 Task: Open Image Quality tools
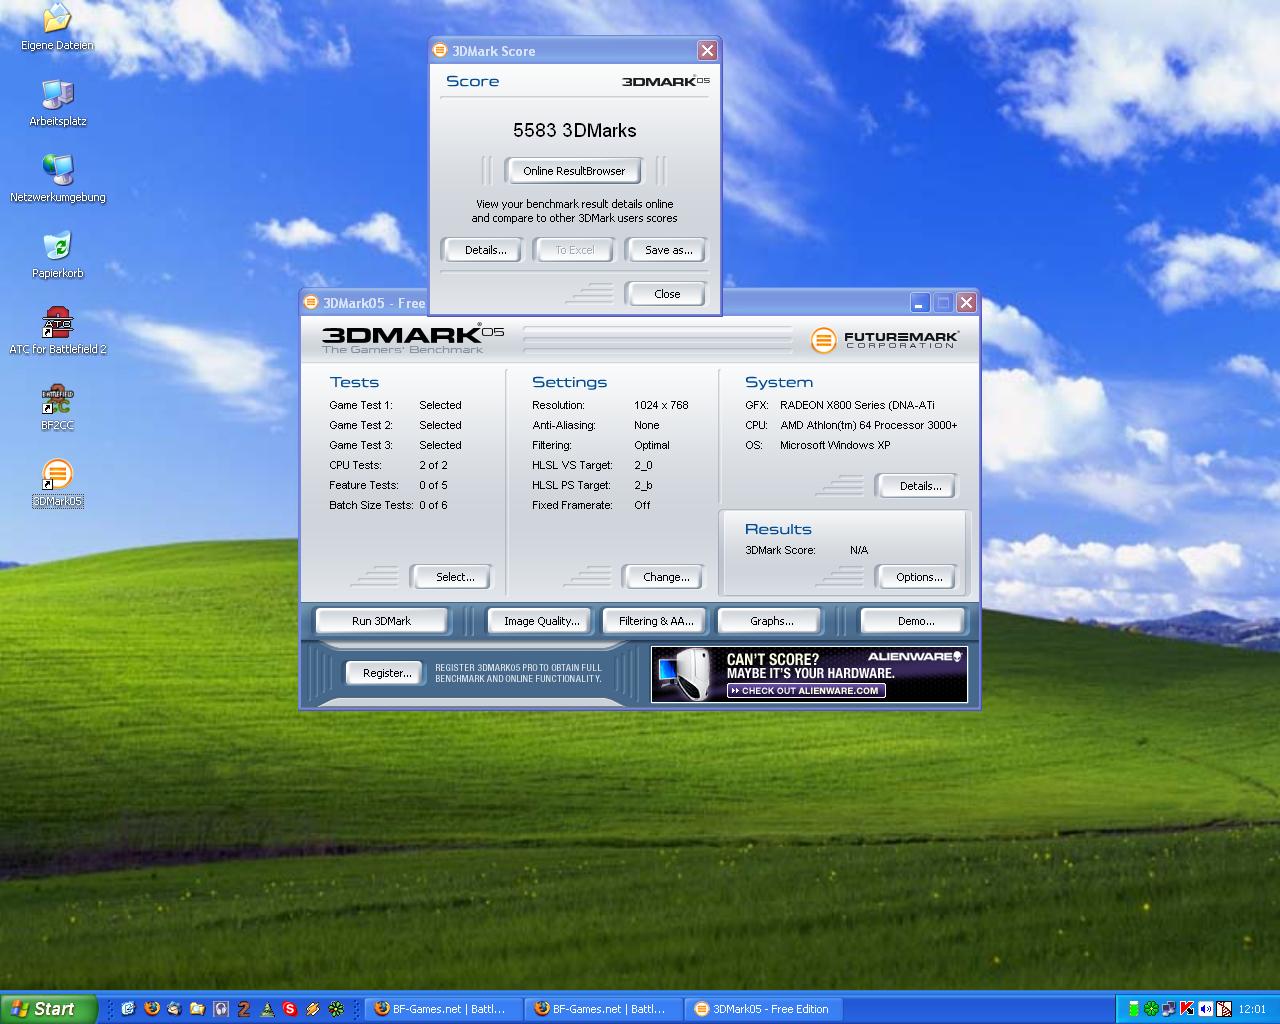pos(541,621)
